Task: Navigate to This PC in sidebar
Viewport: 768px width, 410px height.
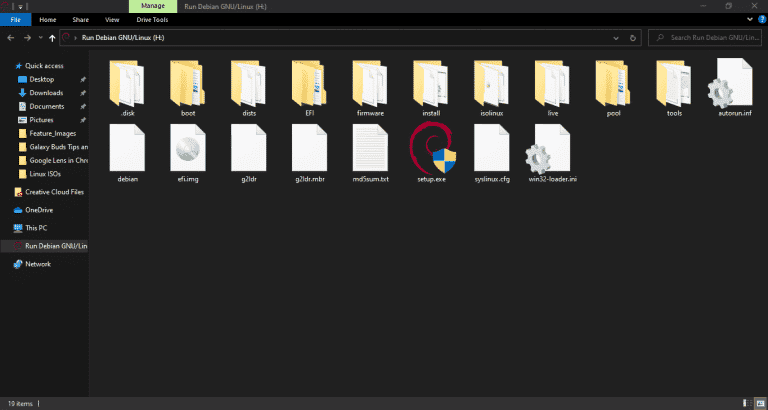Action: (x=37, y=227)
